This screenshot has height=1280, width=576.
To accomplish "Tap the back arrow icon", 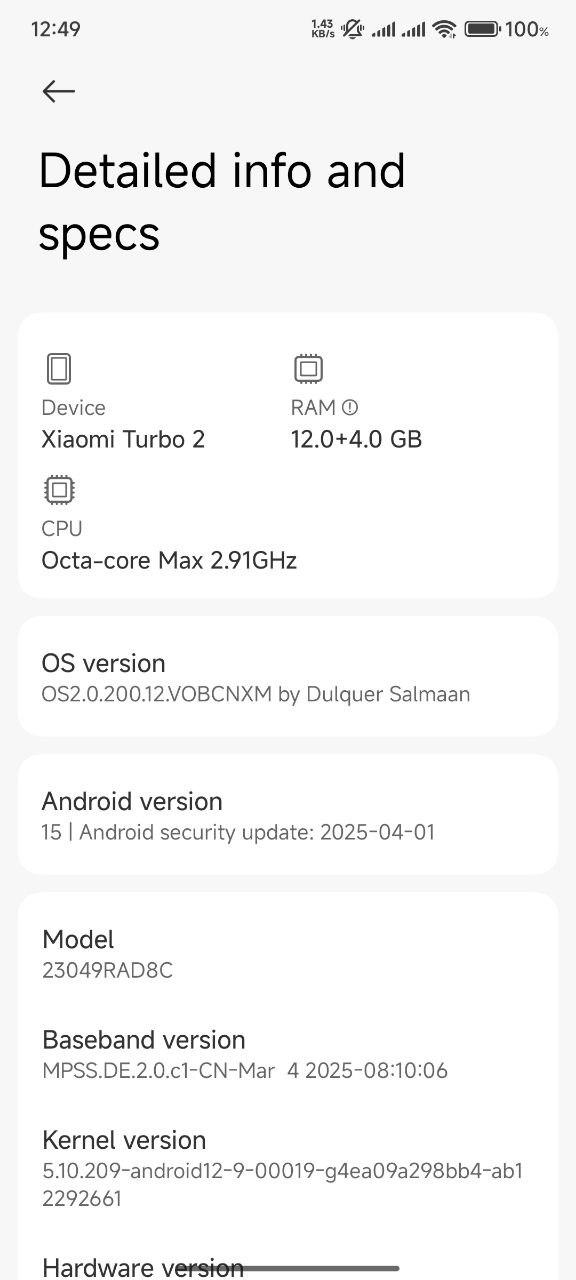I will 58,91.
